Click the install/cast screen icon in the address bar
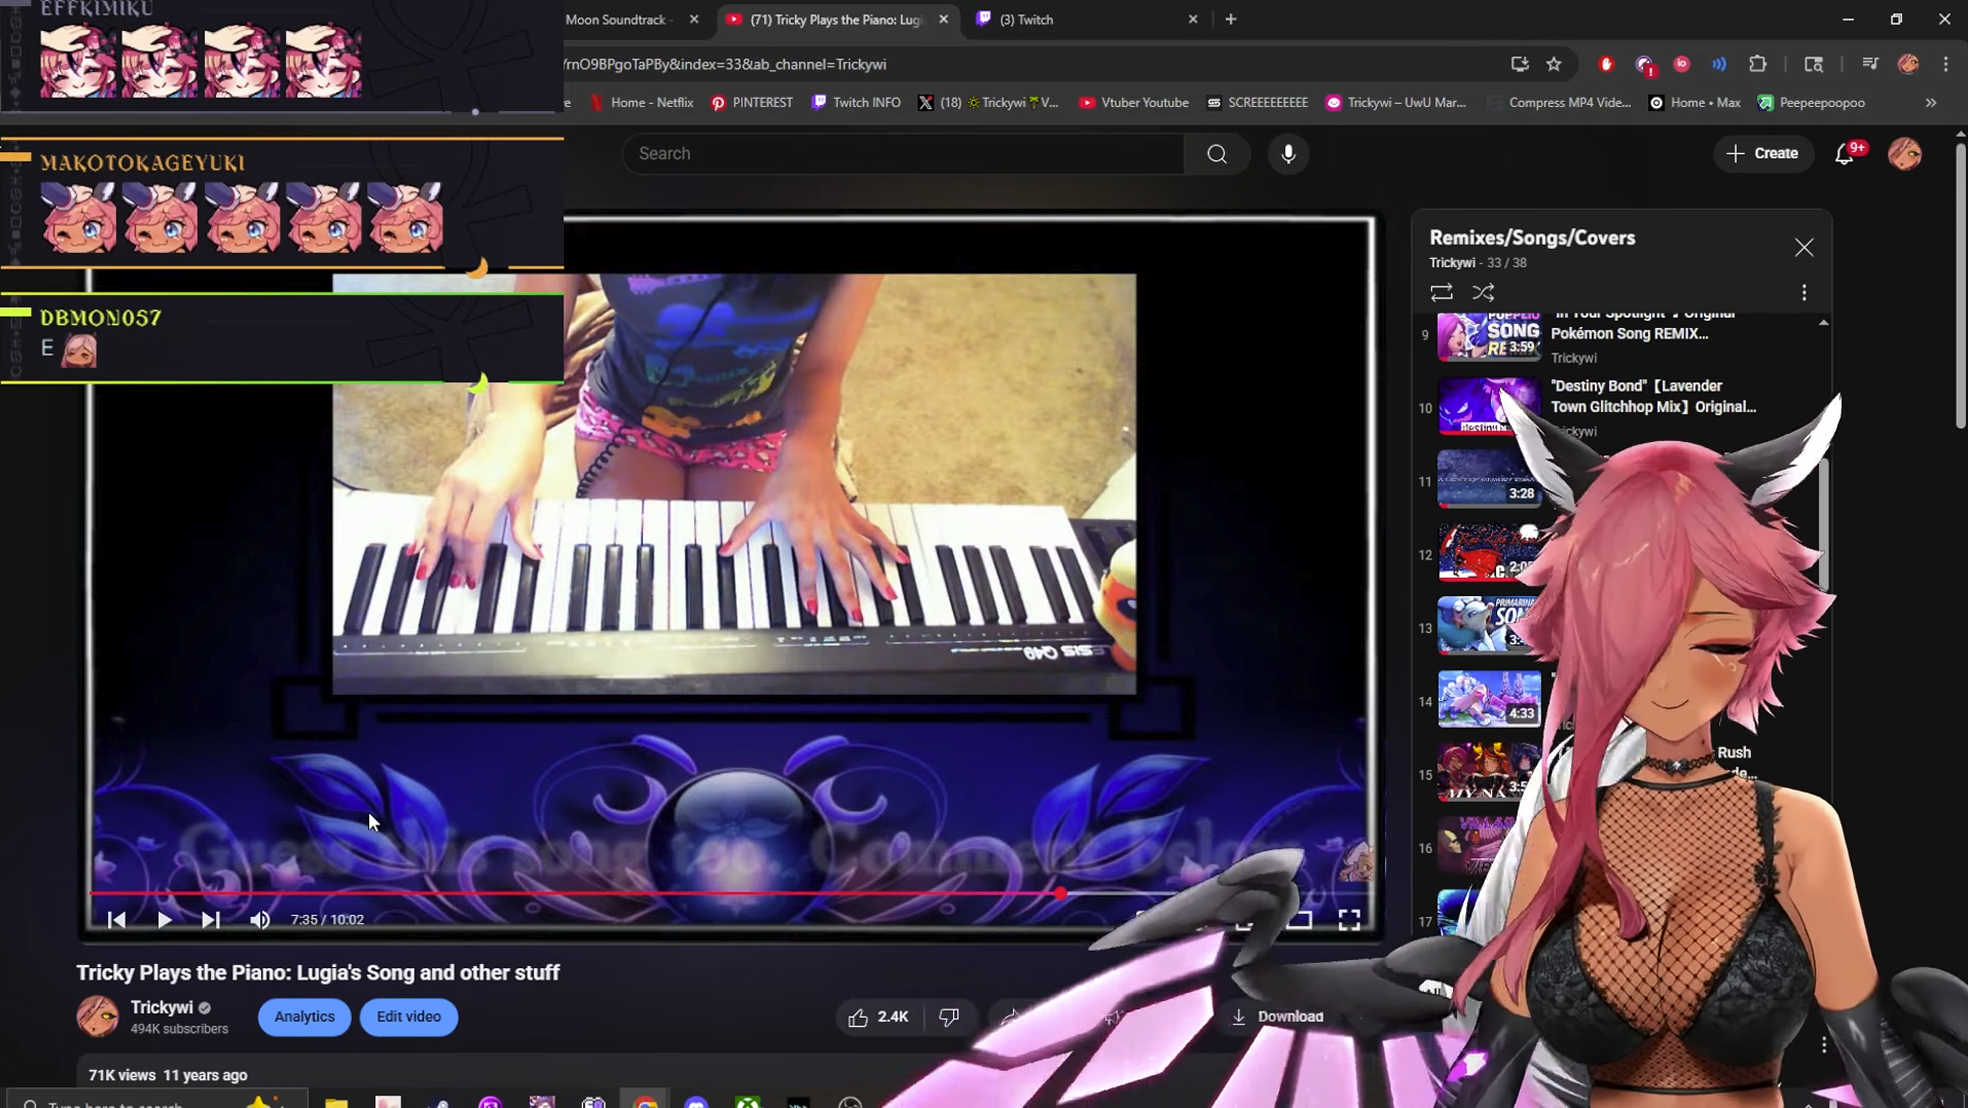The image size is (1968, 1108). (1519, 64)
